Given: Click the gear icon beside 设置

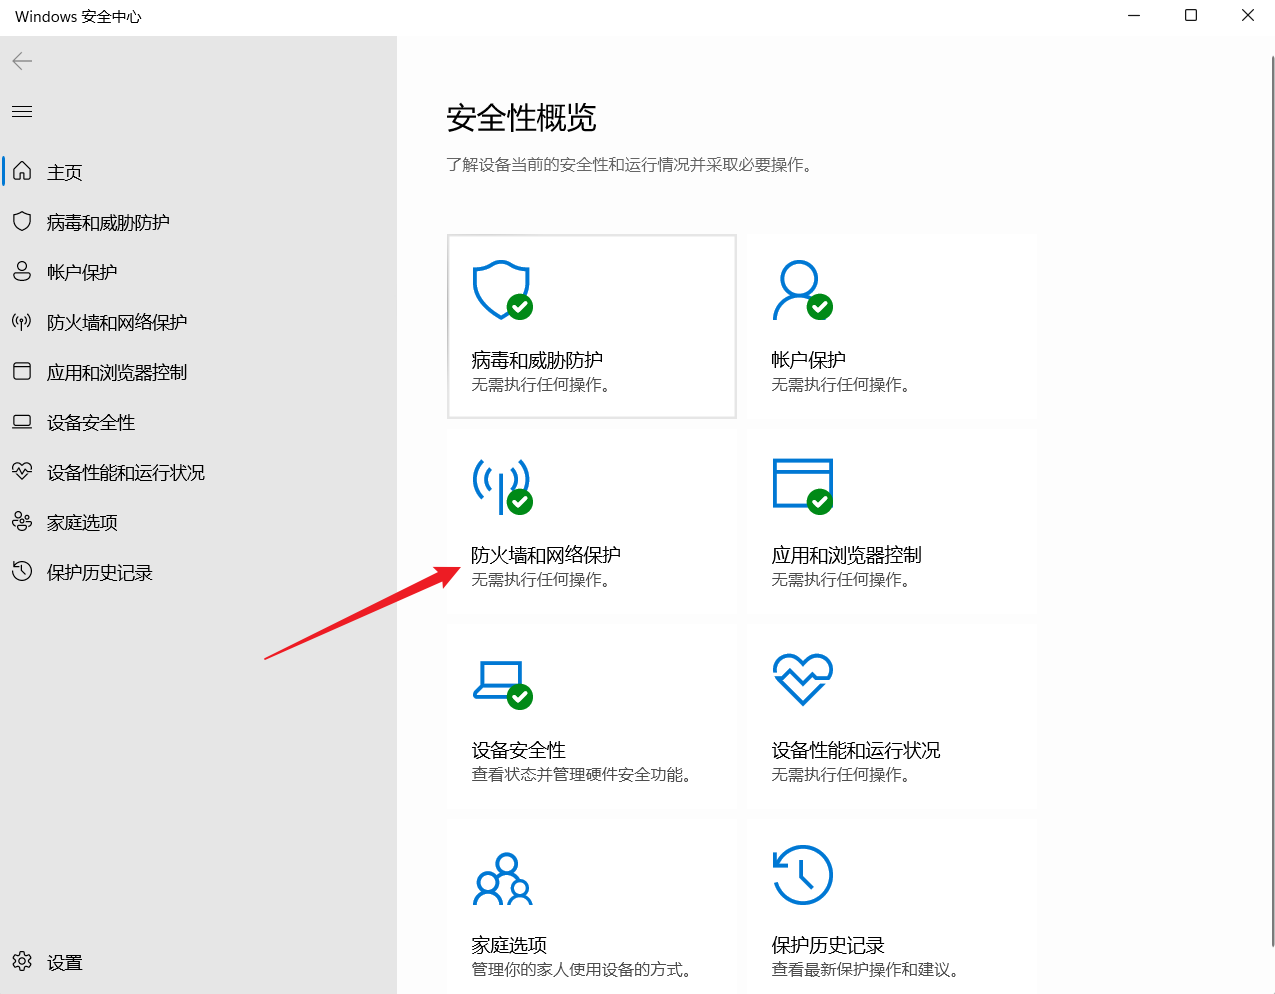Looking at the screenshot, I should tap(22, 962).
